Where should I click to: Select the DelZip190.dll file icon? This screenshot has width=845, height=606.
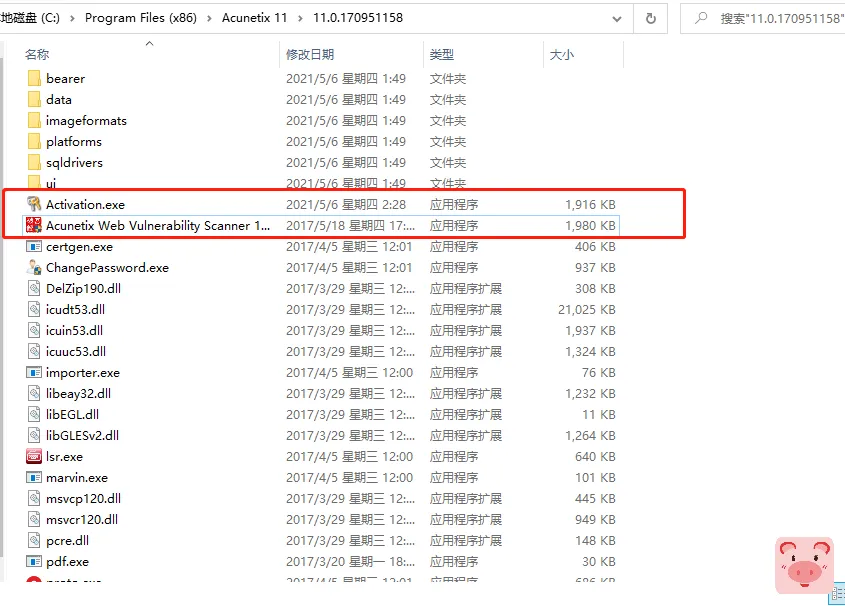coord(34,288)
